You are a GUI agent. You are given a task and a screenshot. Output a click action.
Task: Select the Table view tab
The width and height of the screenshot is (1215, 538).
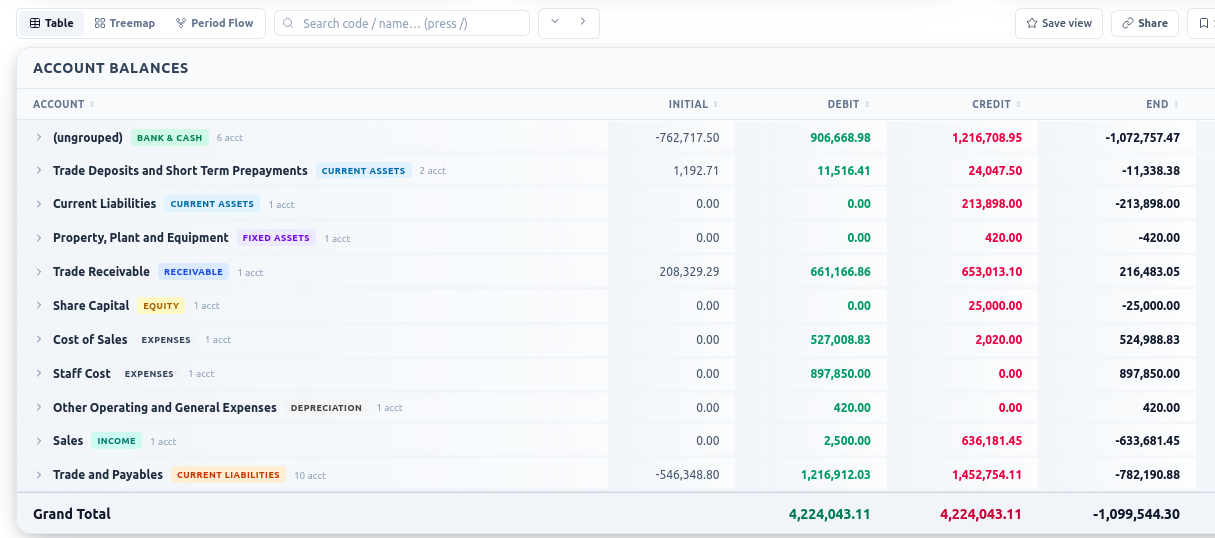(51, 23)
